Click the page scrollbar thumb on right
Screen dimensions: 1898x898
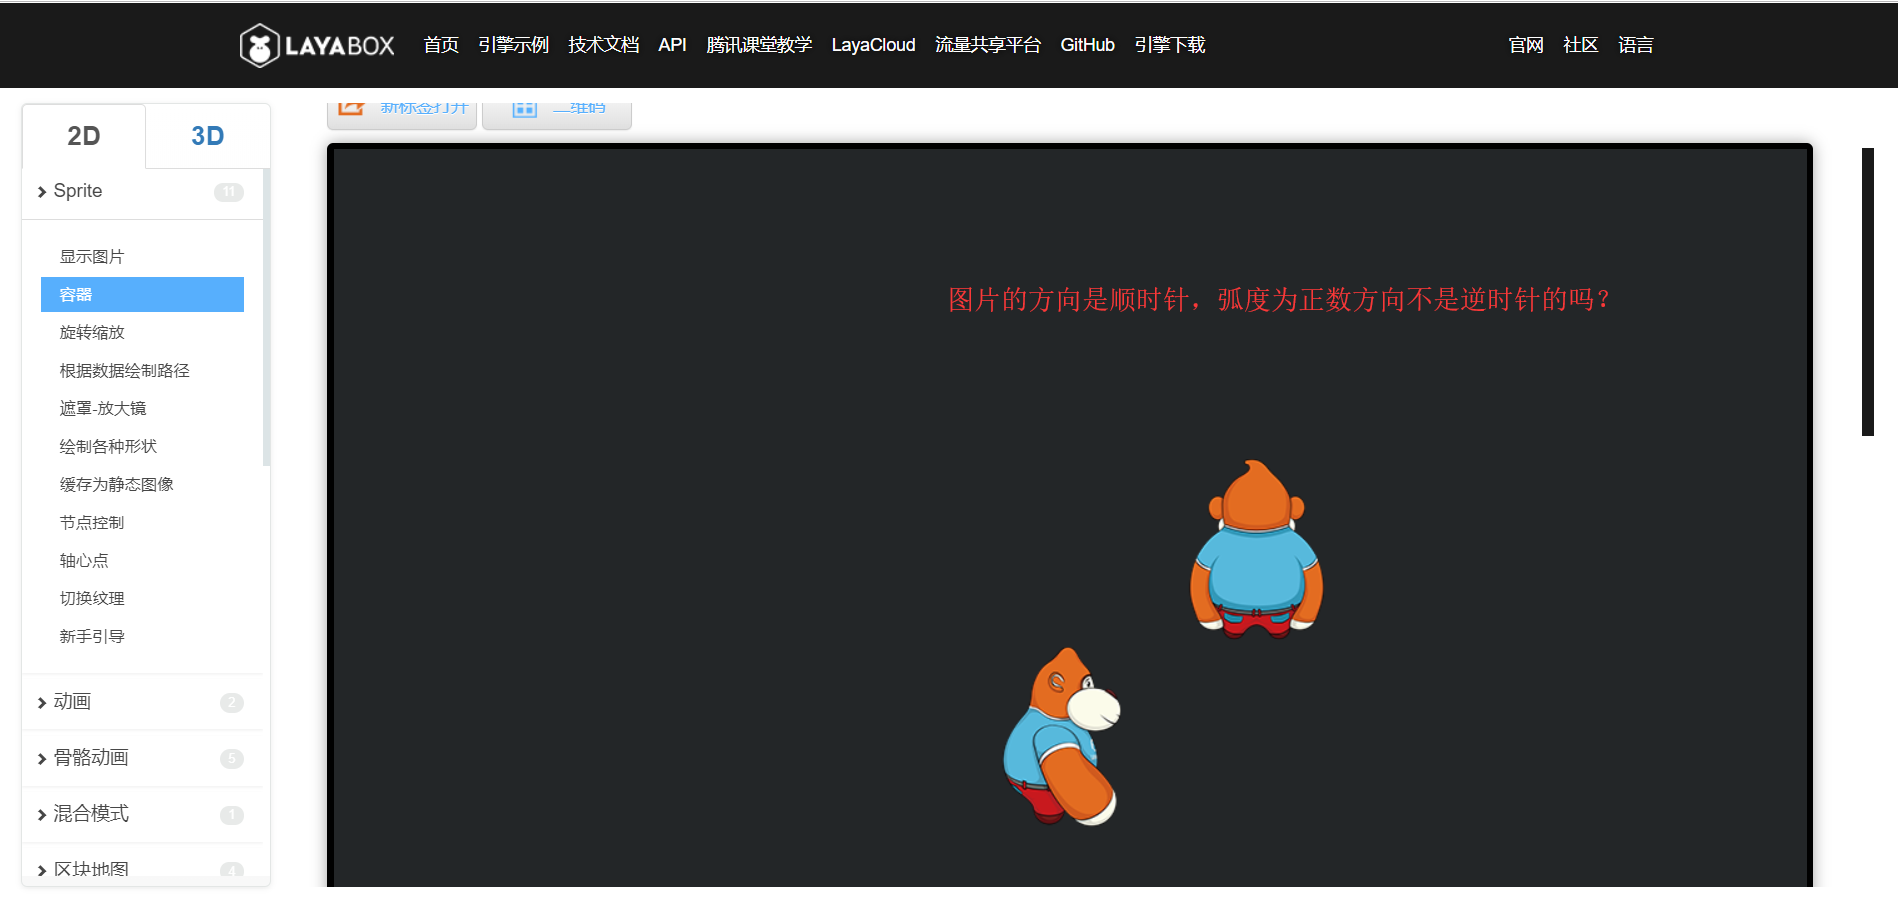coord(1867,292)
